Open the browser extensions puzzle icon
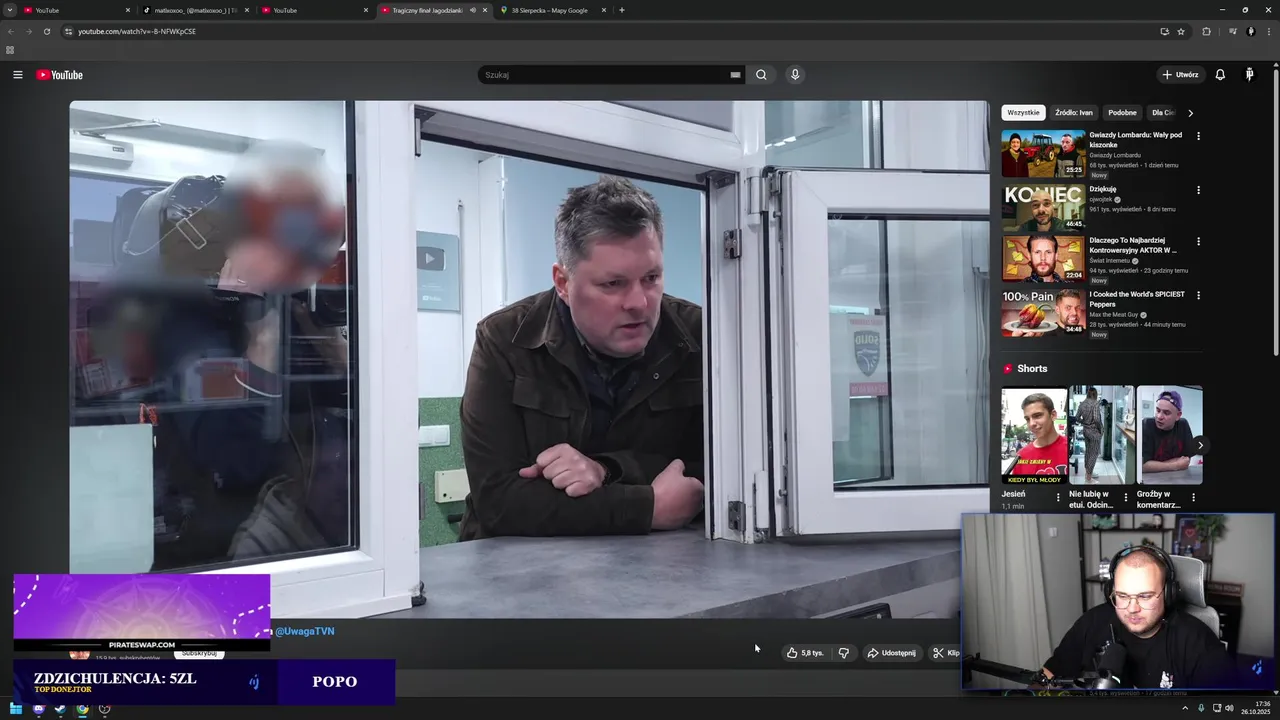Image resolution: width=1280 pixels, height=720 pixels. 1206,31
